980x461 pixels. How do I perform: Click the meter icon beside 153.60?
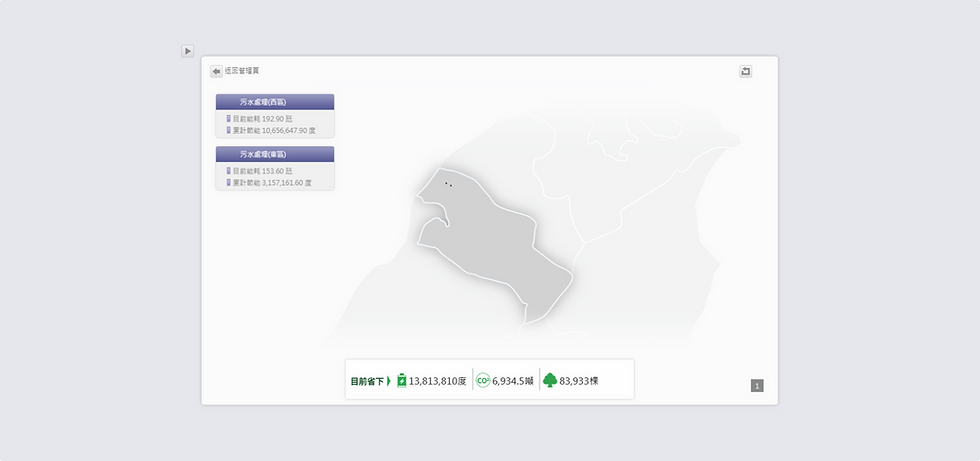coord(229,171)
